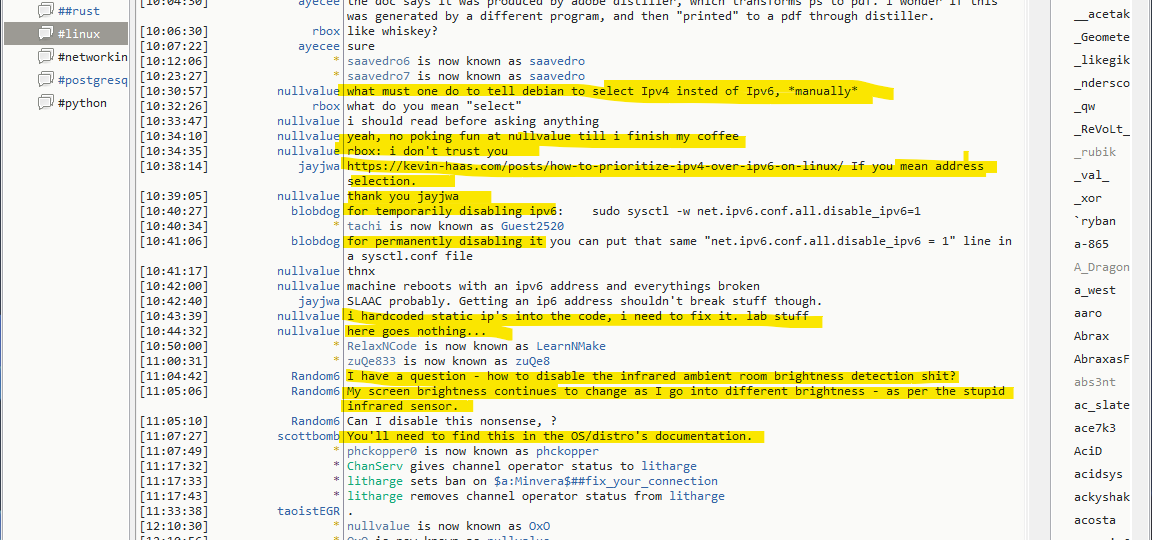The width and height of the screenshot is (1152, 540).
Task: Select the scottbomb sender nickname
Action: click(x=308, y=436)
